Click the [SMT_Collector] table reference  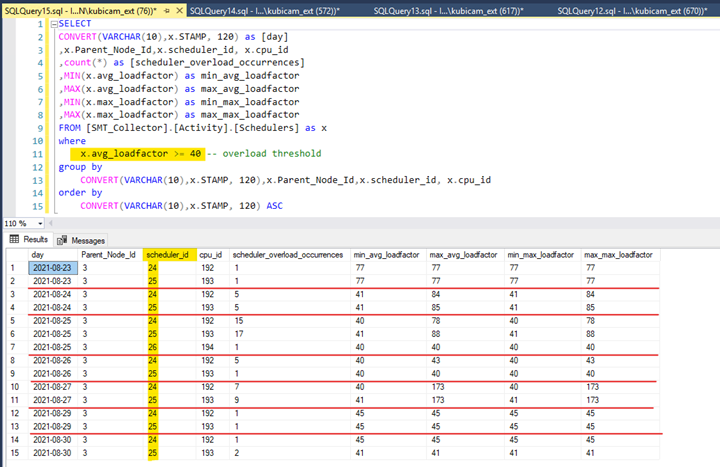[x=127, y=128]
